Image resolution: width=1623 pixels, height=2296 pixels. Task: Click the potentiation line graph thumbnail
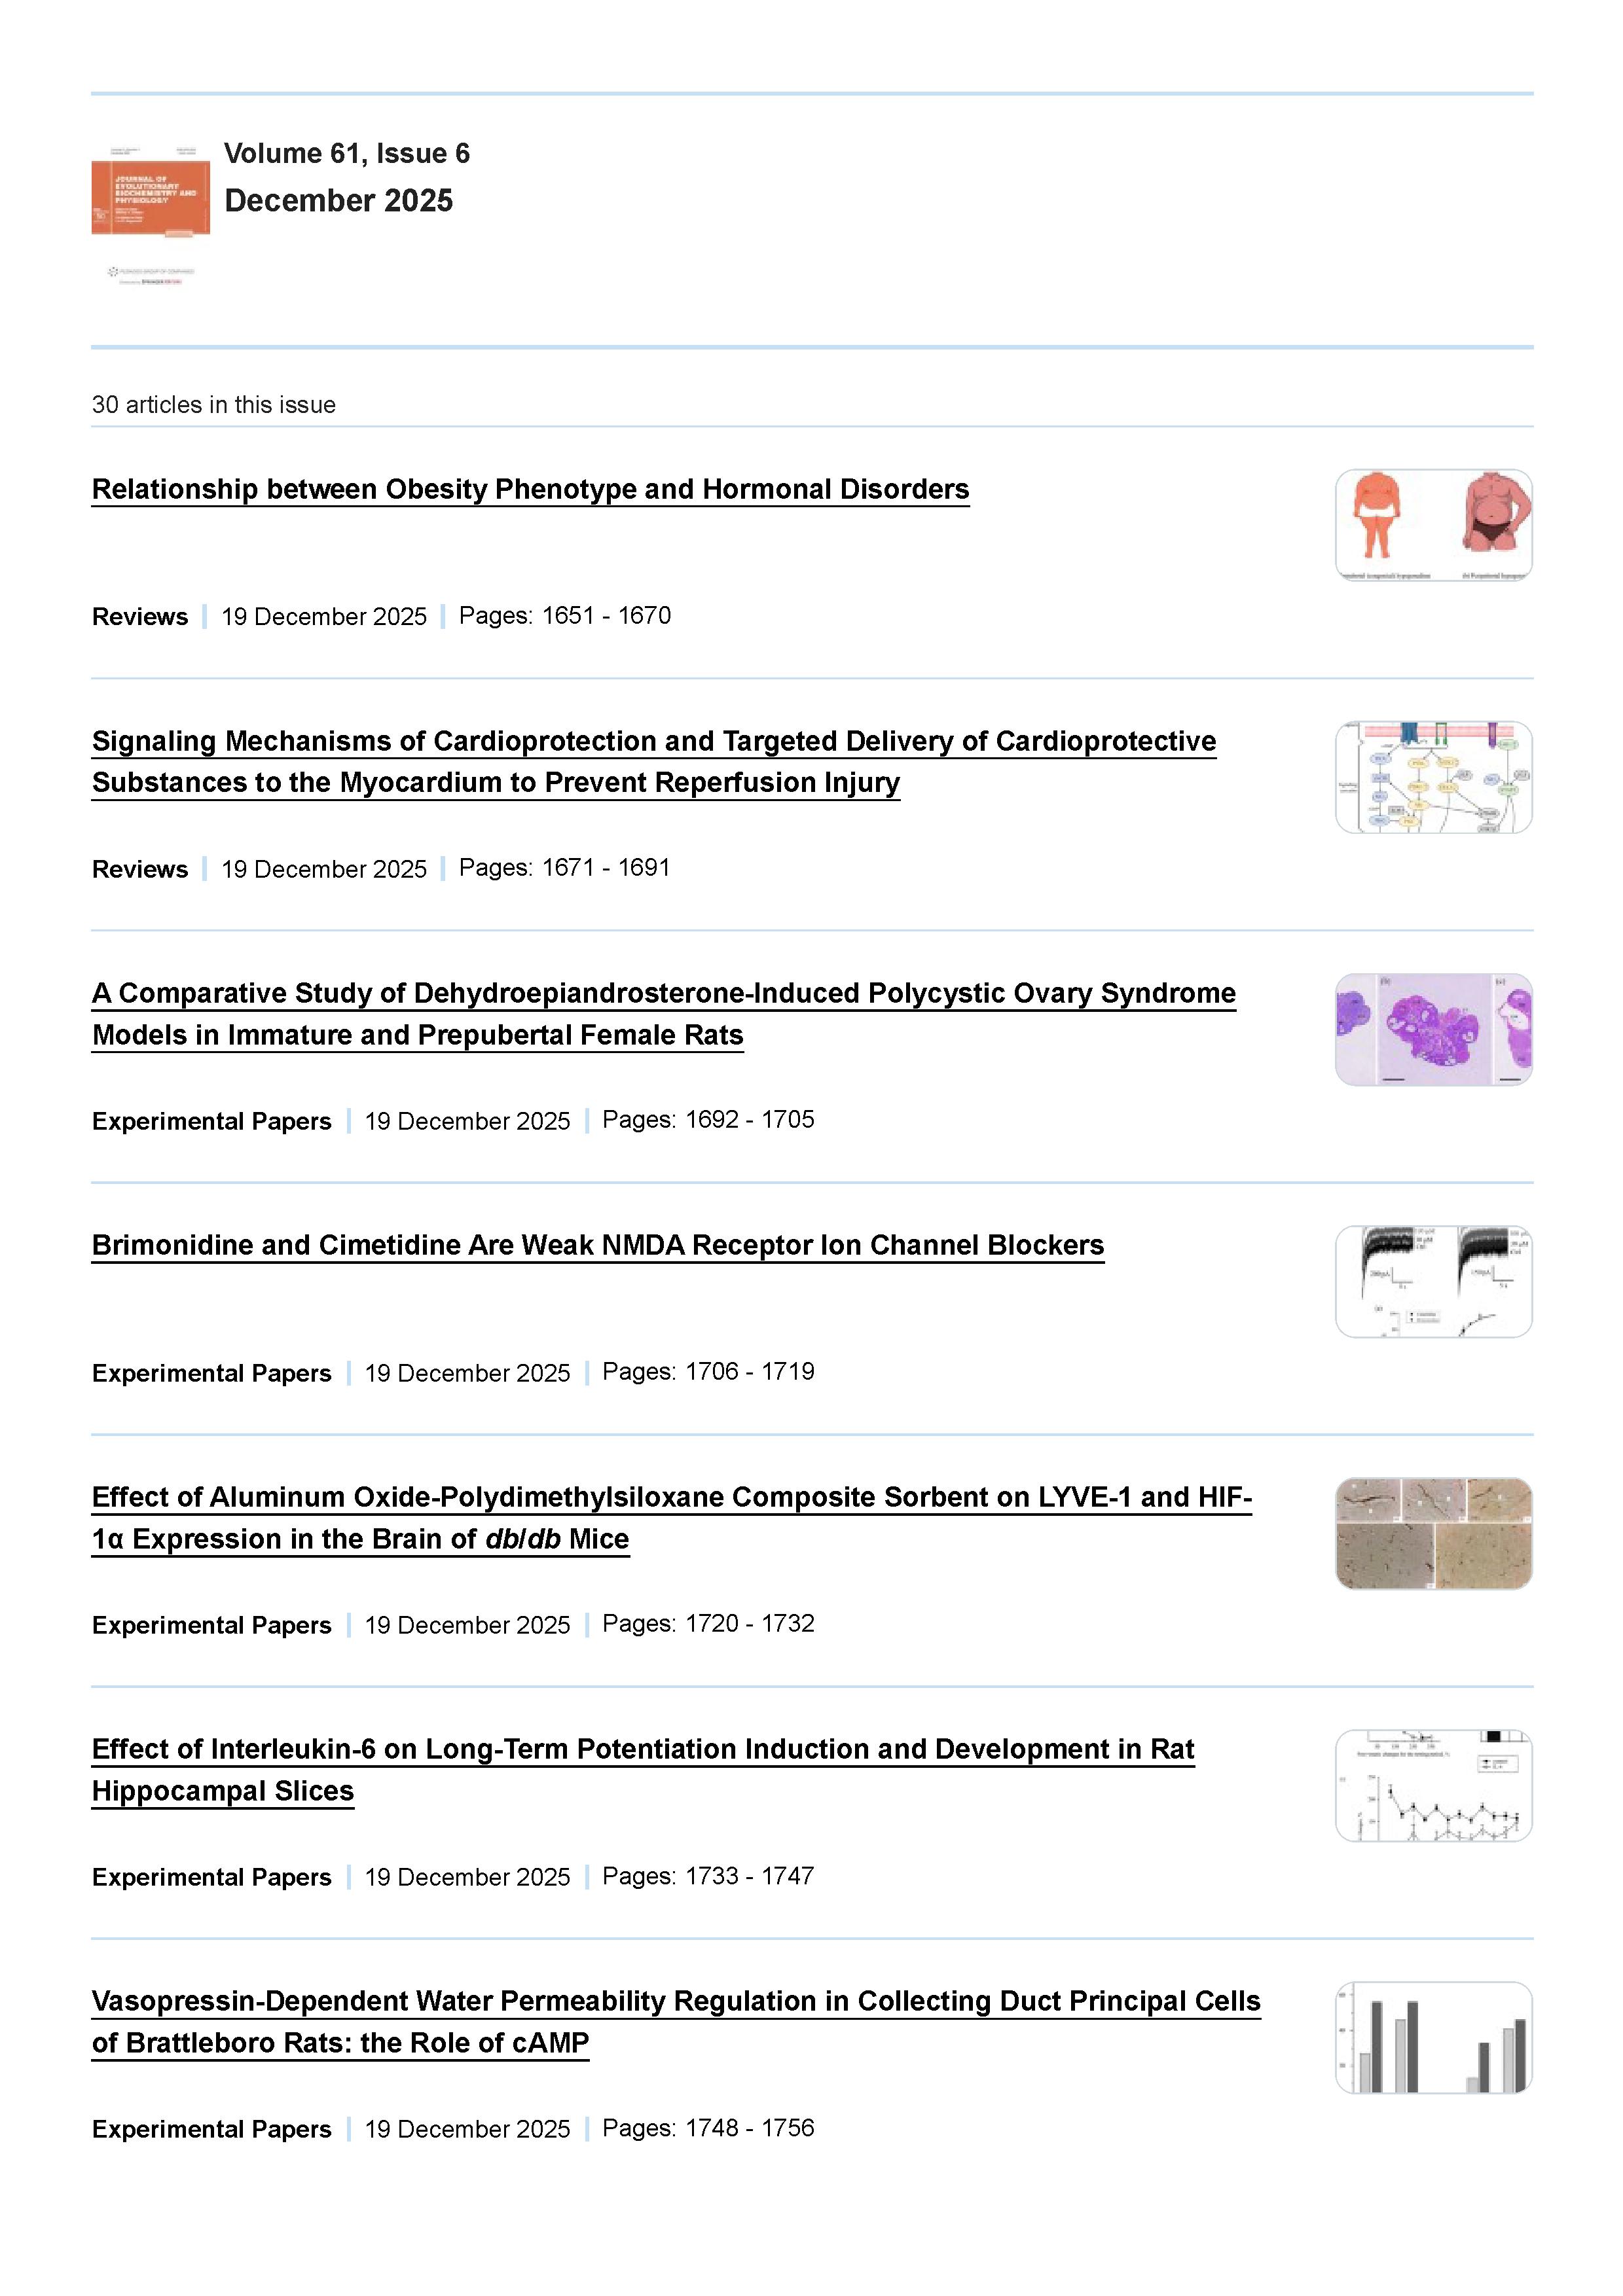[x=1433, y=1785]
